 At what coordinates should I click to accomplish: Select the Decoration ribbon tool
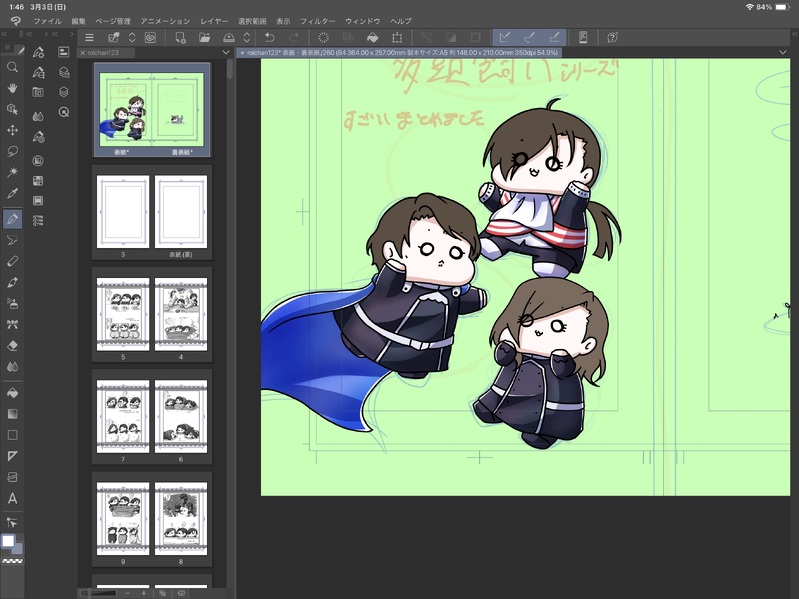12,324
